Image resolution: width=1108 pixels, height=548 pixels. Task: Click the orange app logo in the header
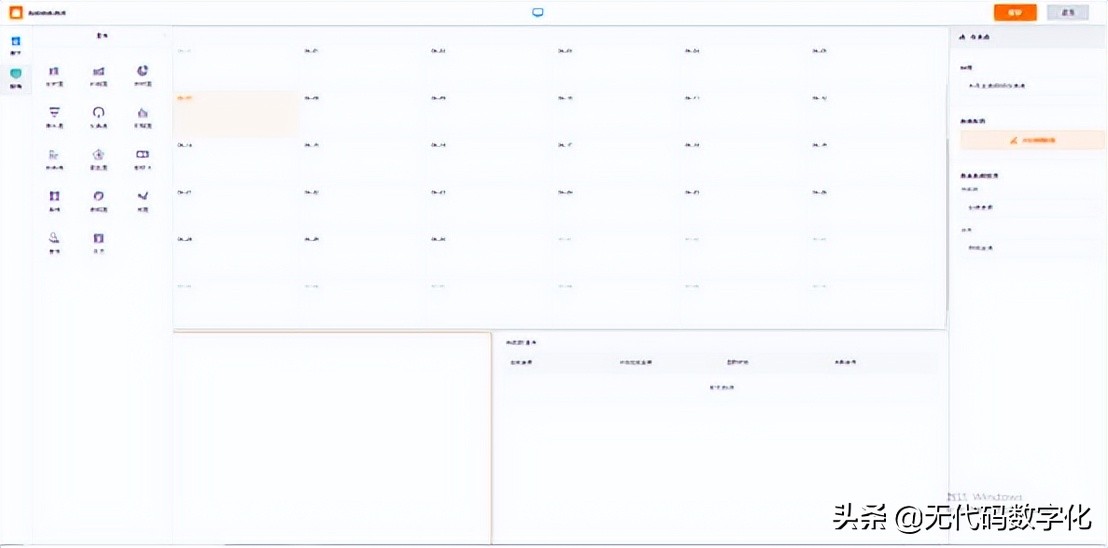pyautogui.click(x=16, y=13)
